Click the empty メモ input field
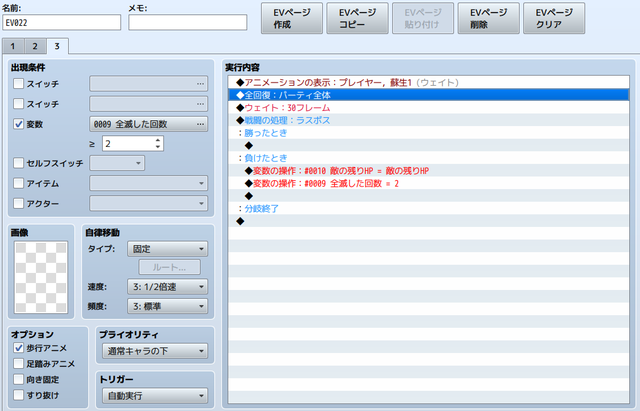640x411 pixels. (188, 22)
